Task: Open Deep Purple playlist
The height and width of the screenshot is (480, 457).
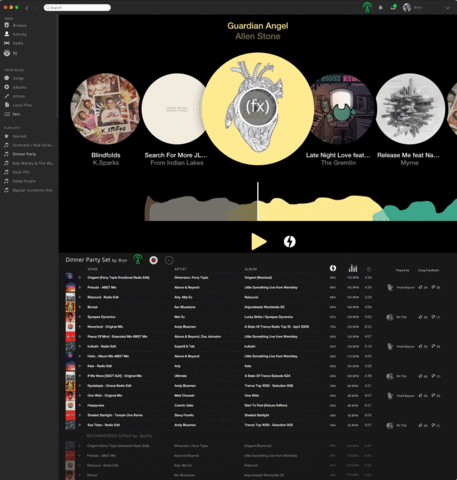Action: pyautogui.click(x=24, y=181)
